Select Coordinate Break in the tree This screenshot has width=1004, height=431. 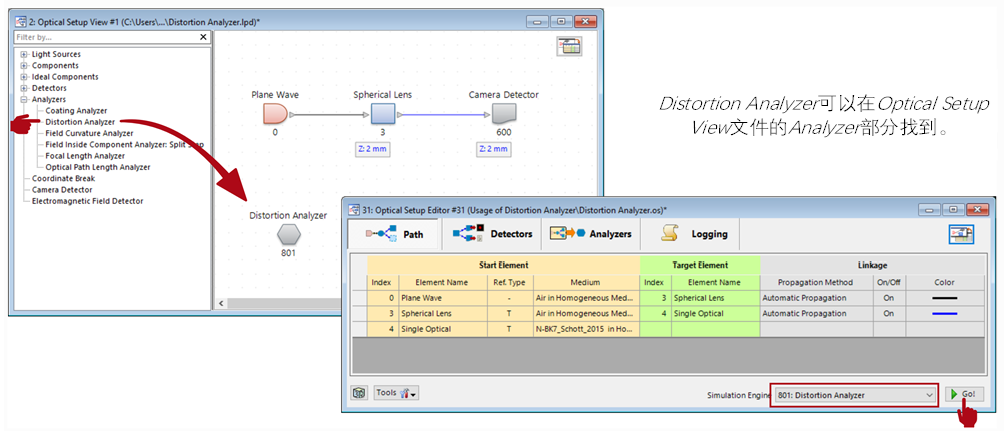[x=63, y=178]
